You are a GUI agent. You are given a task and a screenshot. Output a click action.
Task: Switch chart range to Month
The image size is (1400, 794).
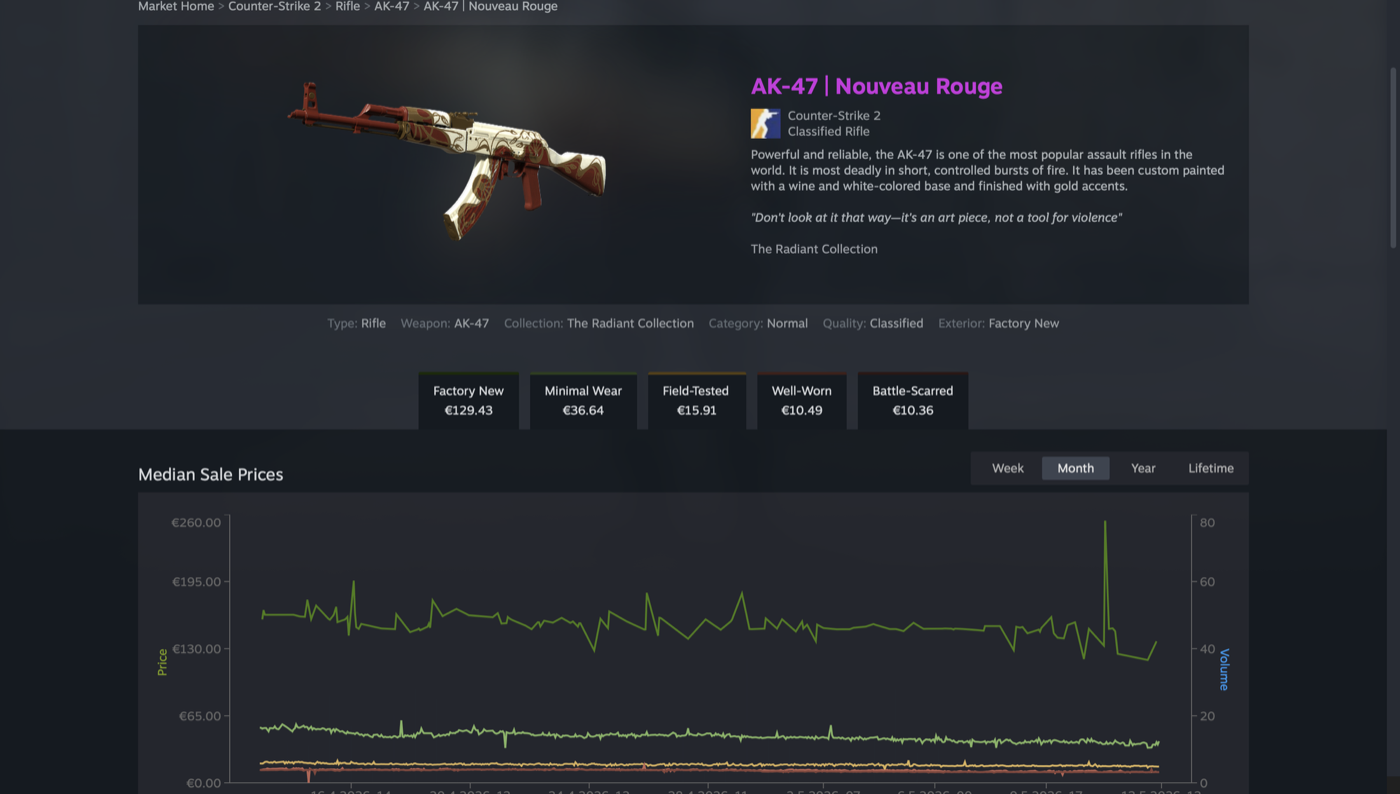pos(1075,468)
